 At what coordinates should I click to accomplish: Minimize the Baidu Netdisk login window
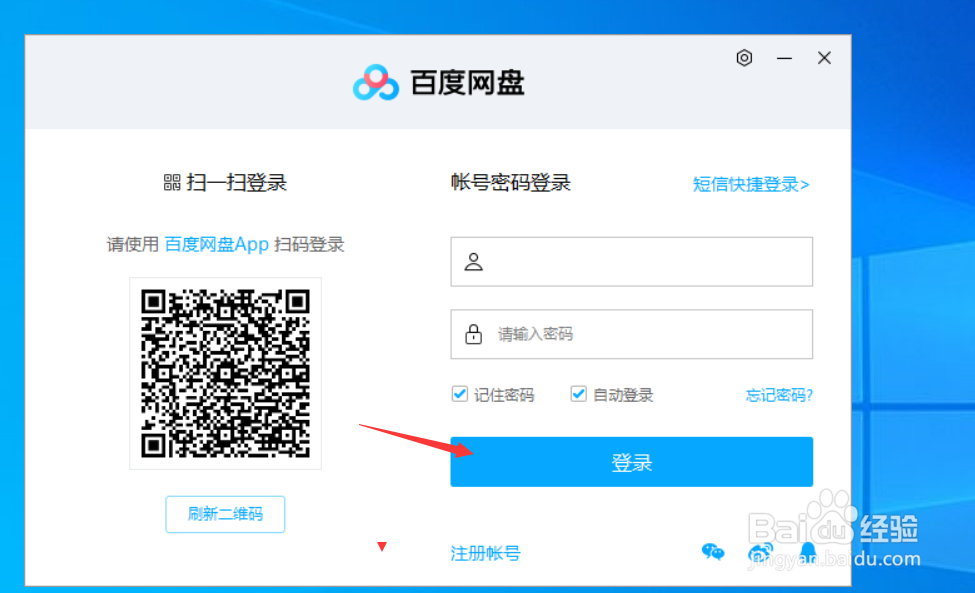pos(784,58)
